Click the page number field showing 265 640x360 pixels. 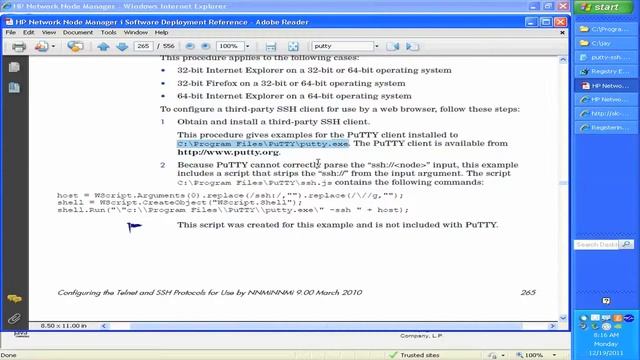click(x=143, y=46)
